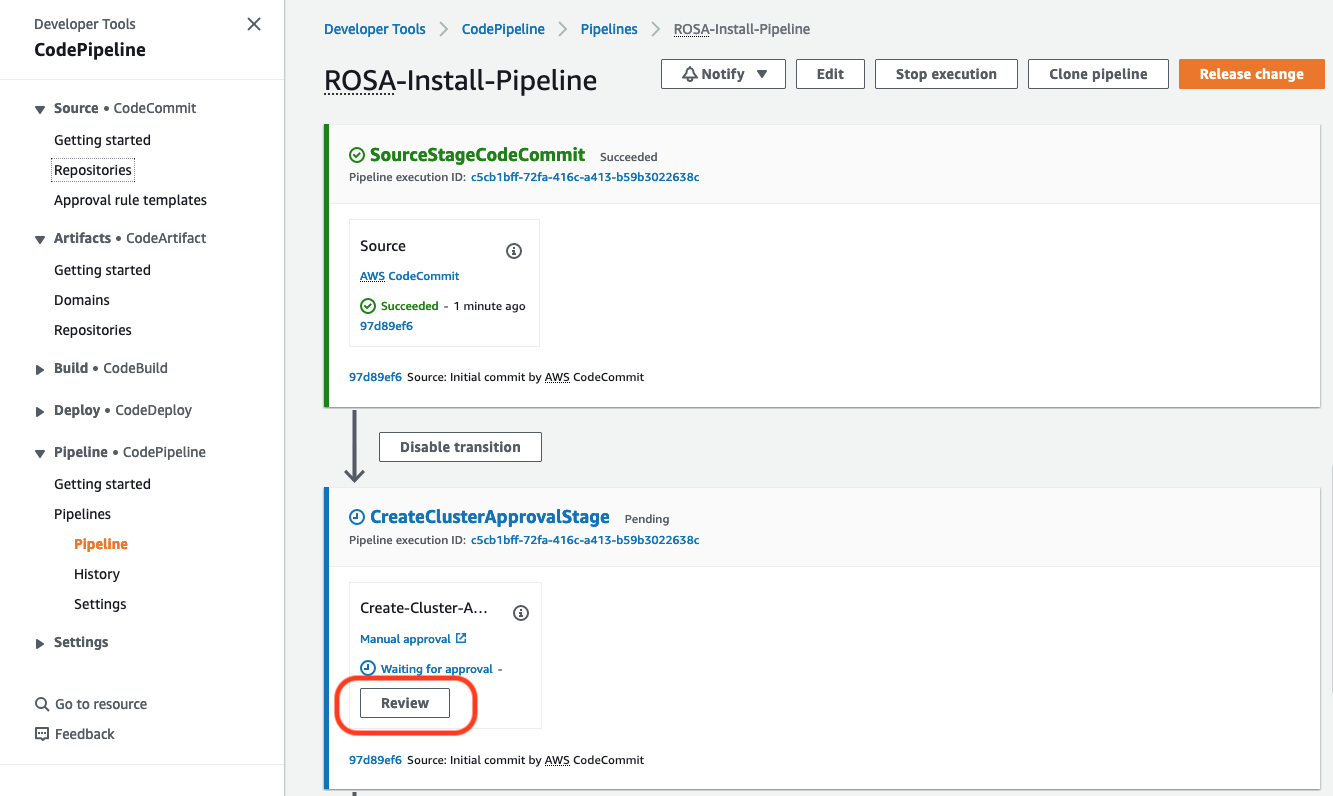This screenshot has height=796, width=1333.
Task: Open info icon on the Create-Cluster action
Action: (x=520, y=613)
